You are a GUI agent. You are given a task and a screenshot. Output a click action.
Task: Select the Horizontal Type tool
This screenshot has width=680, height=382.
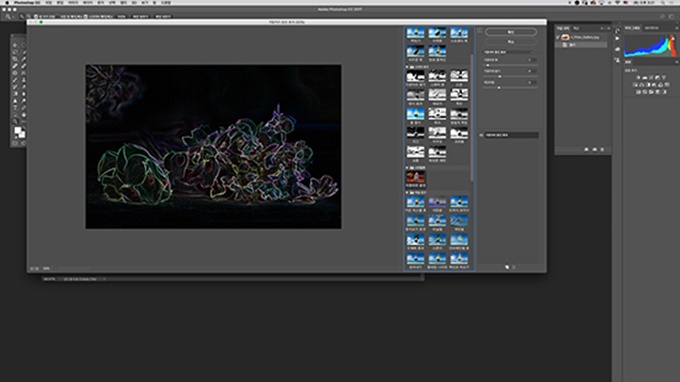pyautogui.click(x=15, y=108)
